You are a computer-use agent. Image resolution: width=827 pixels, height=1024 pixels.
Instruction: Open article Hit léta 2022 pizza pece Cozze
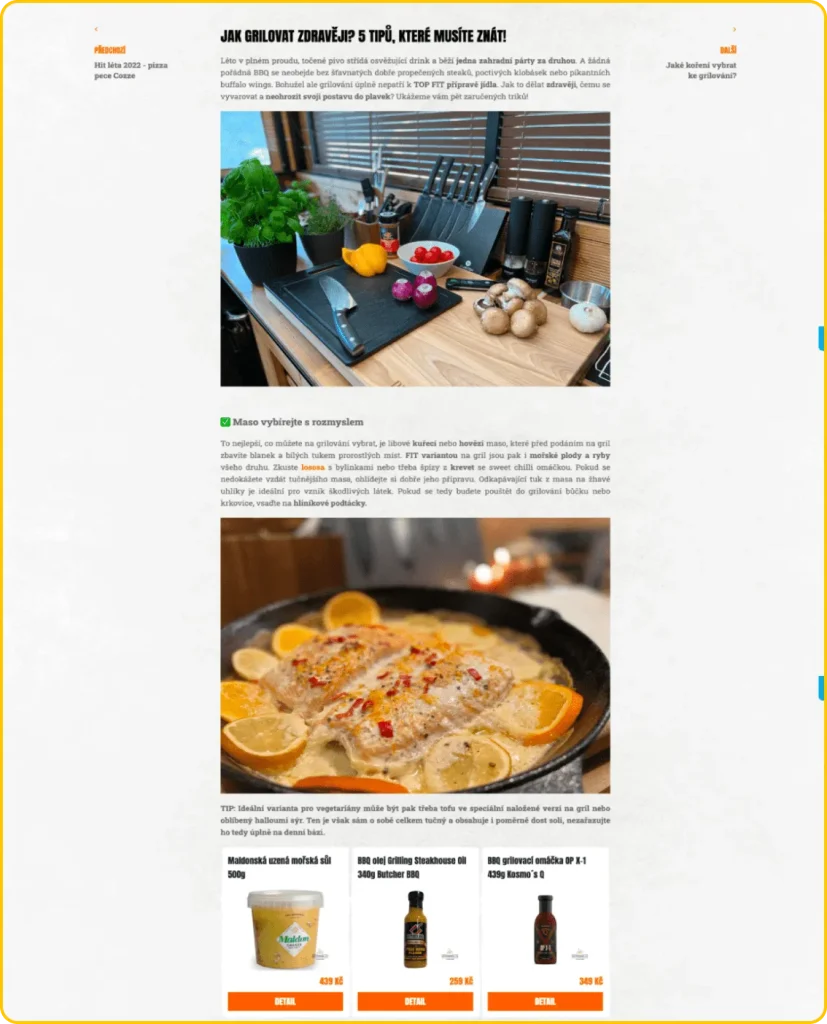pos(131,71)
